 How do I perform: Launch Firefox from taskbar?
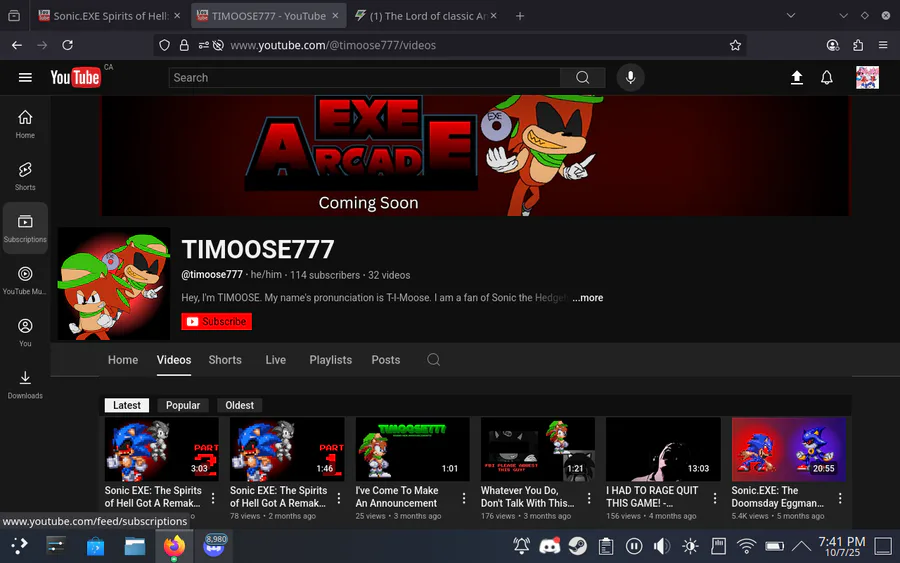tap(174, 546)
